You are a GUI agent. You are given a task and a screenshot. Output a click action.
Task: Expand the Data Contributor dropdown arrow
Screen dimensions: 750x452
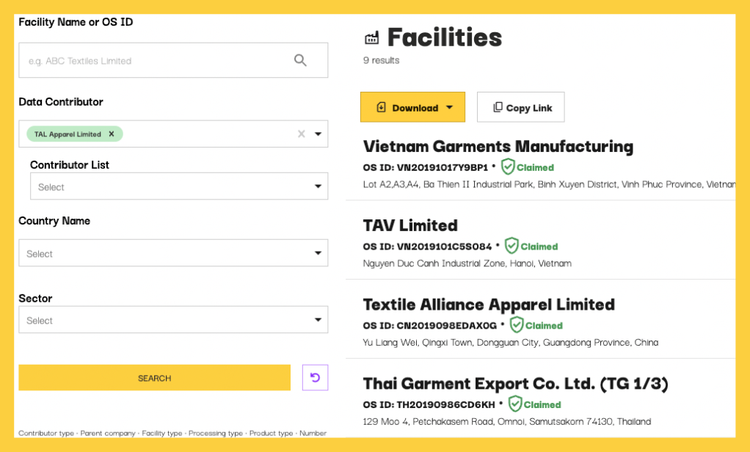tap(318, 134)
